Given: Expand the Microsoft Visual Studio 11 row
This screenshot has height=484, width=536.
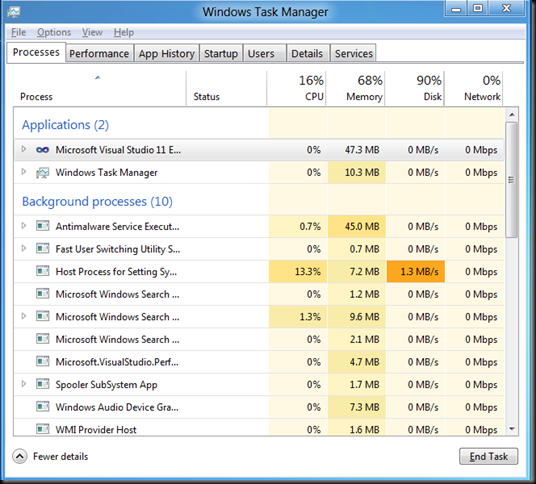Looking at the screenshot, I should [24, 149].
